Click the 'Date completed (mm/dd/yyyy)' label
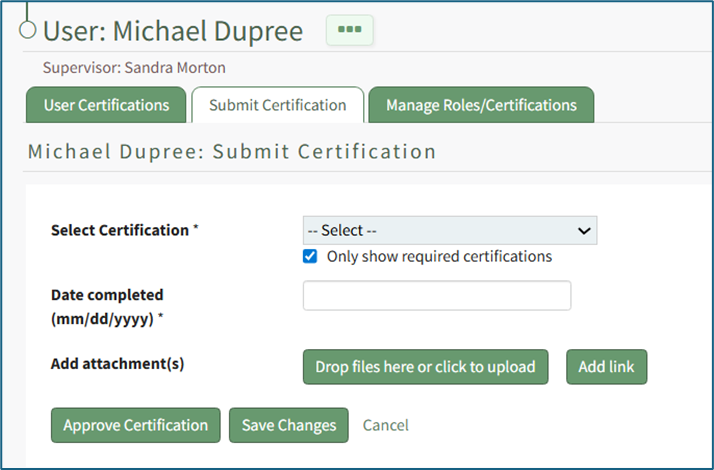Viewport: 714px width, 470px height. coord(107,306)
